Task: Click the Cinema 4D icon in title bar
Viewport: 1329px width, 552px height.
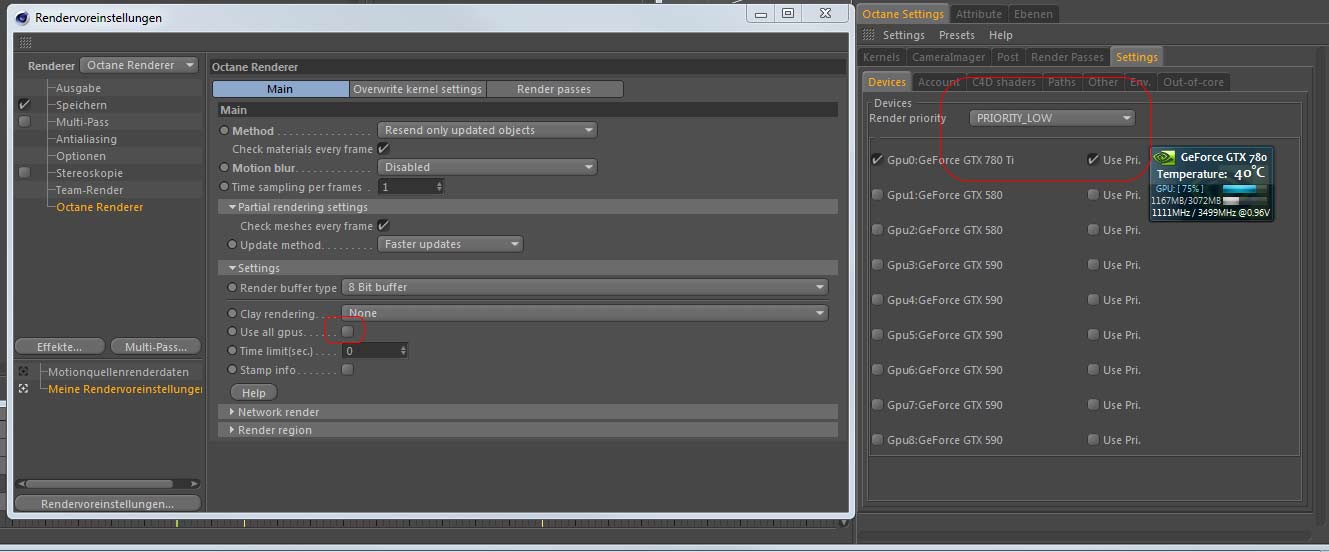Action: [22, 17]
